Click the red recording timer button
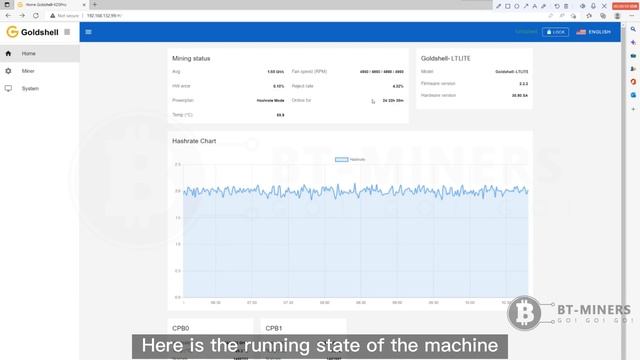 pyautogui.click(x=625, y=6)
